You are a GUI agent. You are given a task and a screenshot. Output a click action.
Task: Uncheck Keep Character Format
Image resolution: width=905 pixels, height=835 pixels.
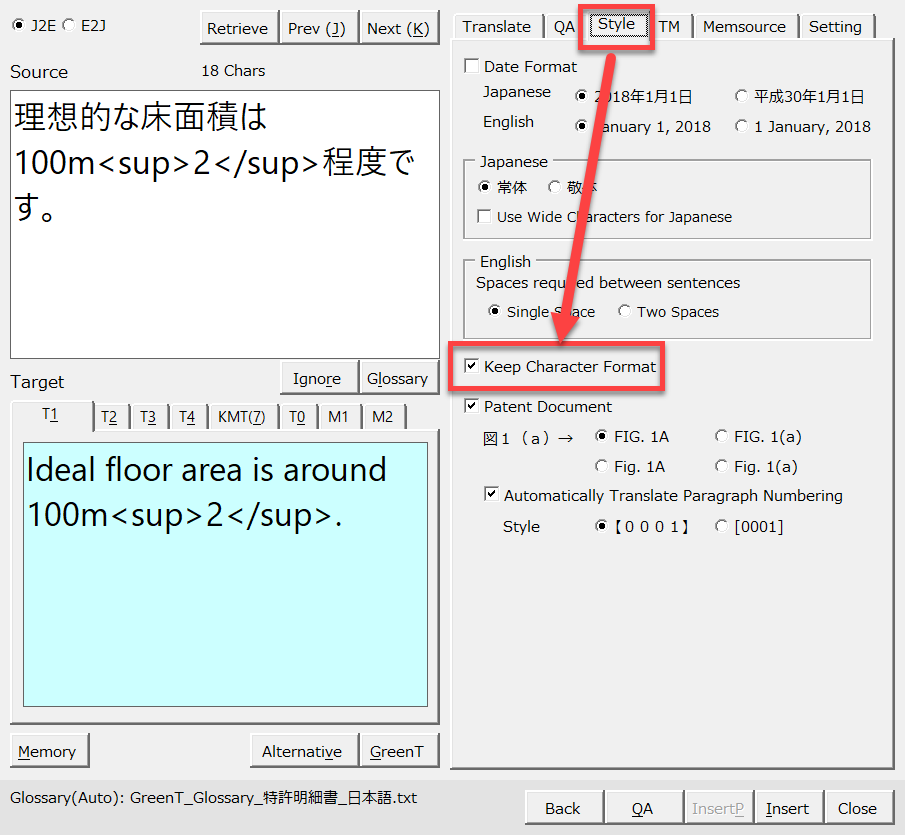click(x=472, y=367)
